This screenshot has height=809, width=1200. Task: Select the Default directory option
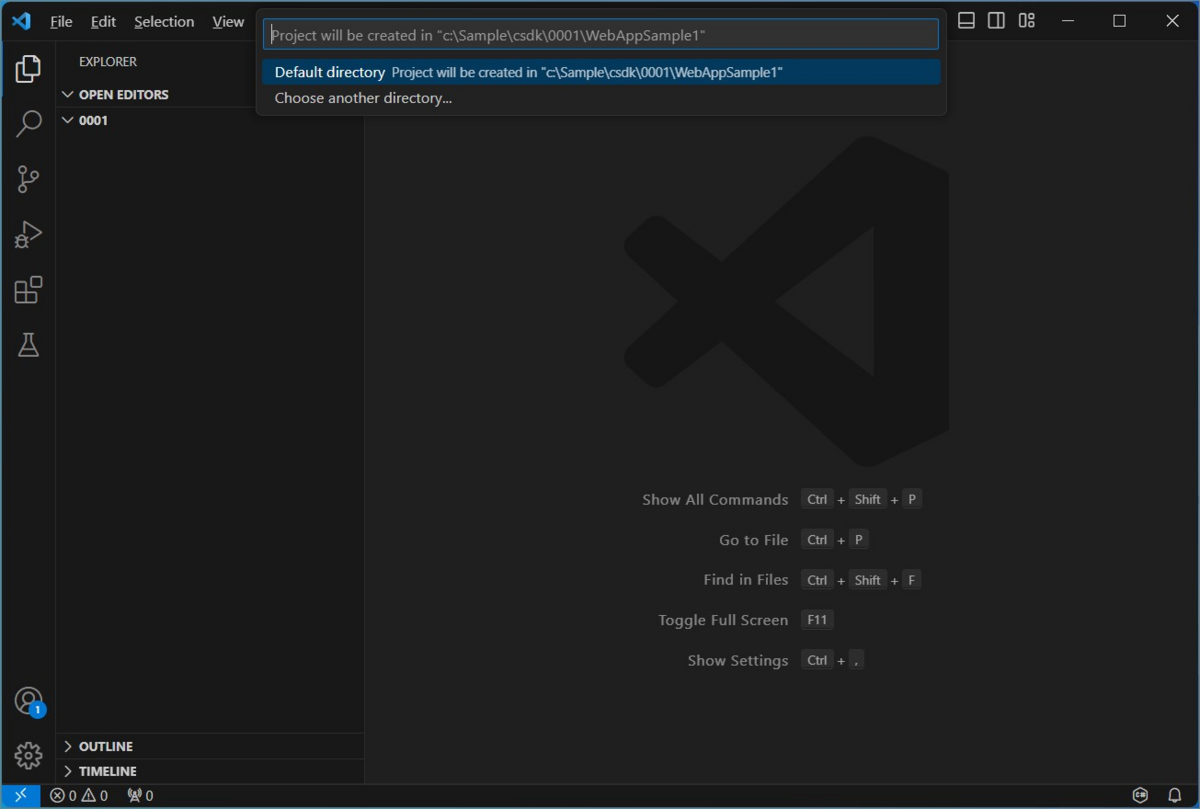(x=601, y=72)
